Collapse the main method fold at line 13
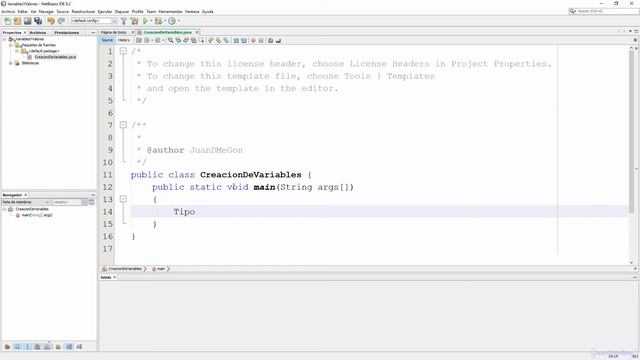The image size is (640, 360). (123, 199)
